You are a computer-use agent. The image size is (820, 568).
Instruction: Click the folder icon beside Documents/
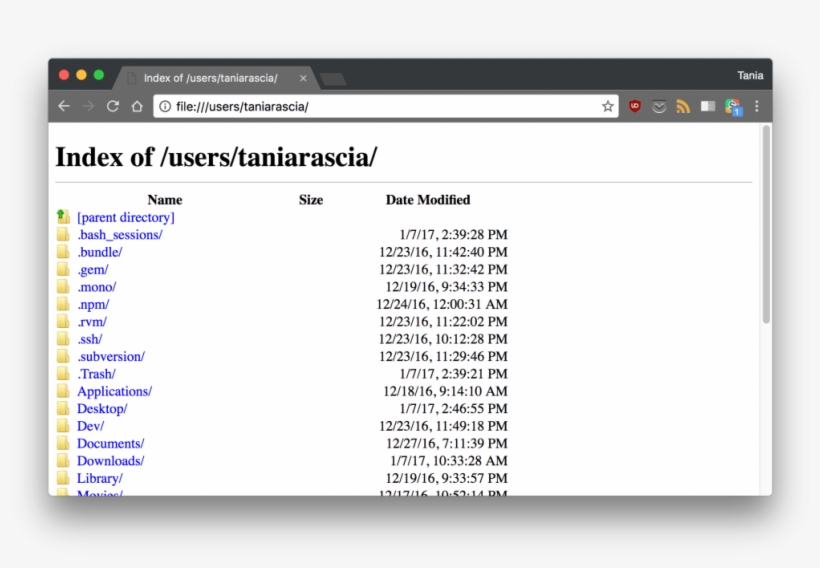63,442
